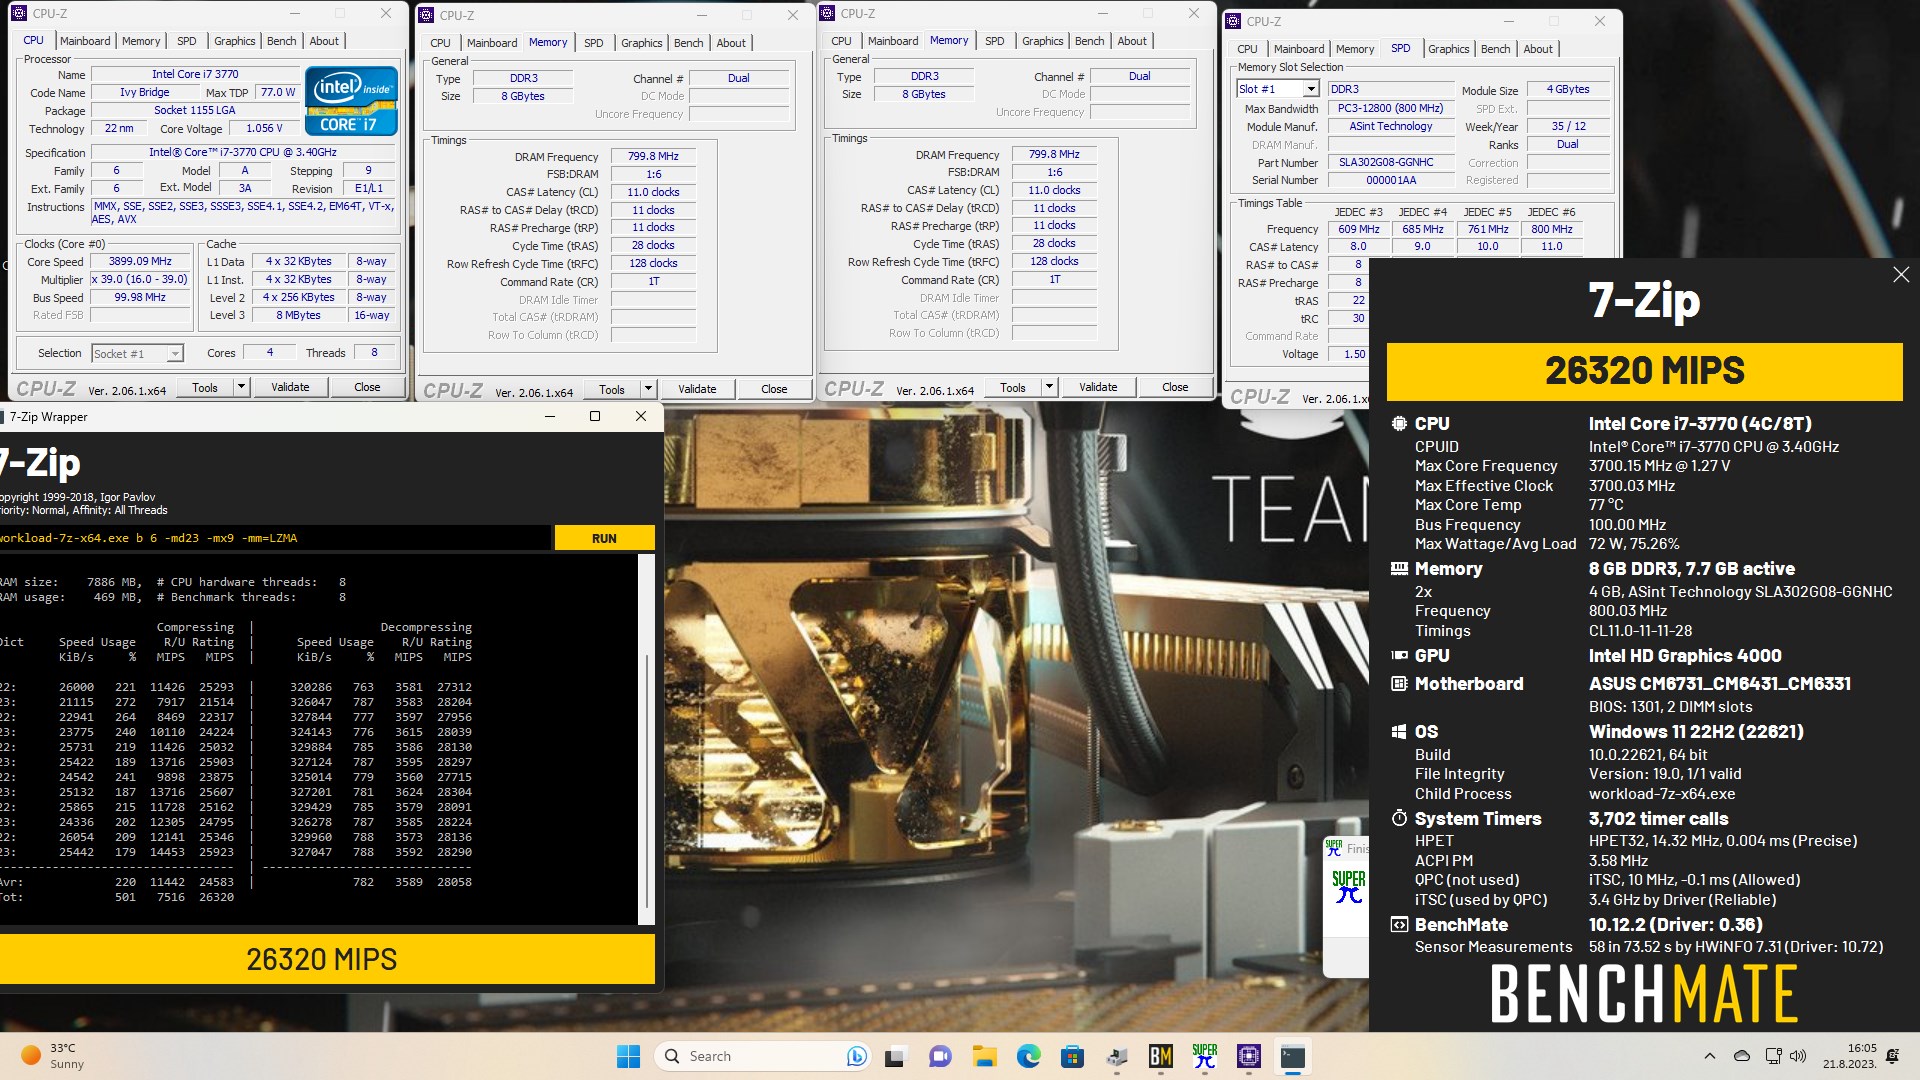Open the volume speaker tray icon

(1798, 1056)
